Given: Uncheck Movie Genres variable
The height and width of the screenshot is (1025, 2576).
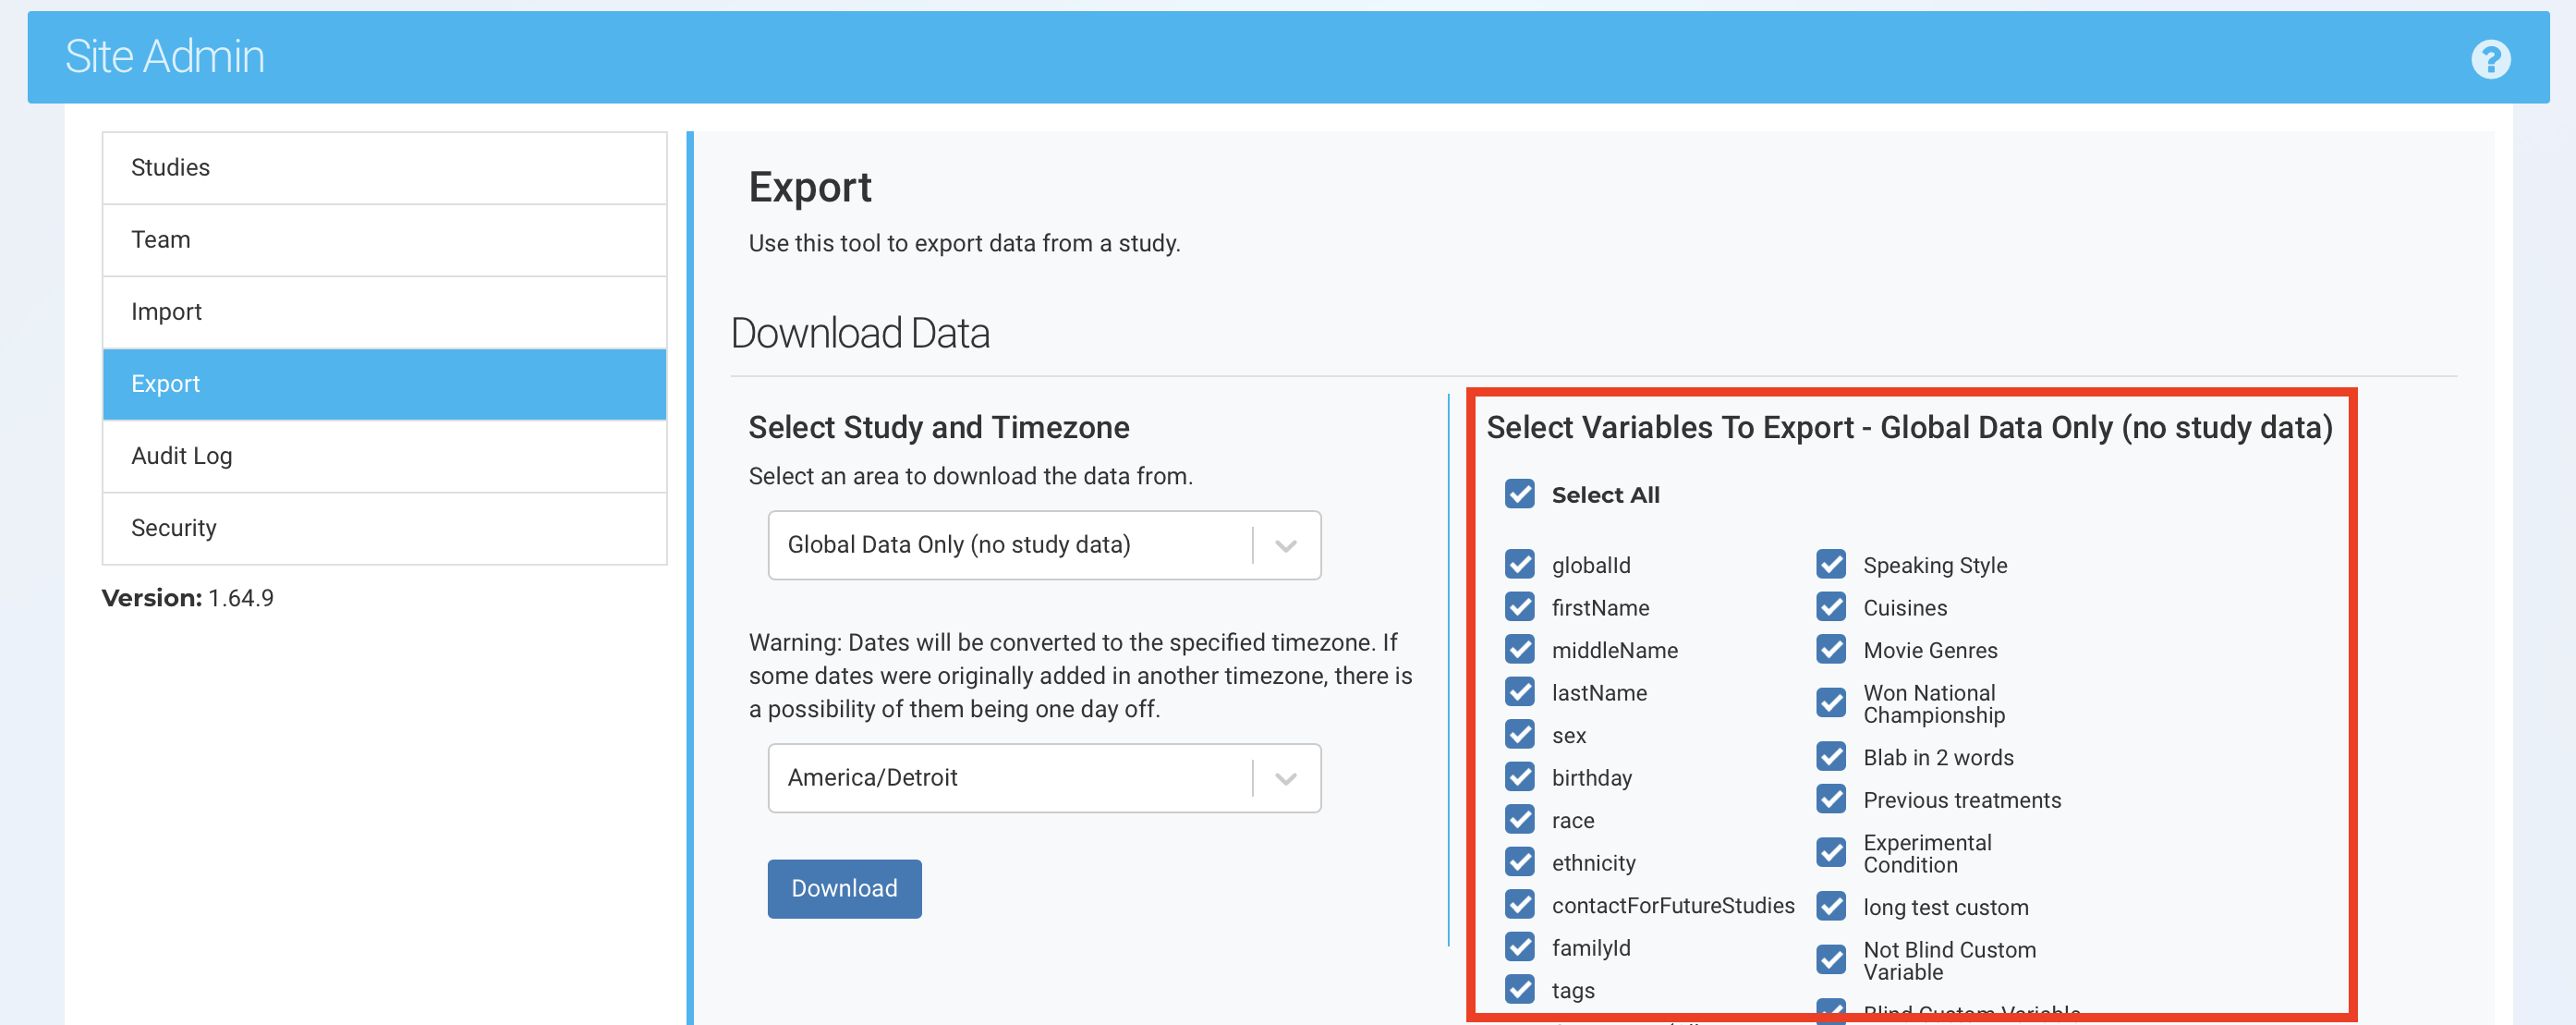Looking at the screenshot, I should click(x=1830, y=650).
